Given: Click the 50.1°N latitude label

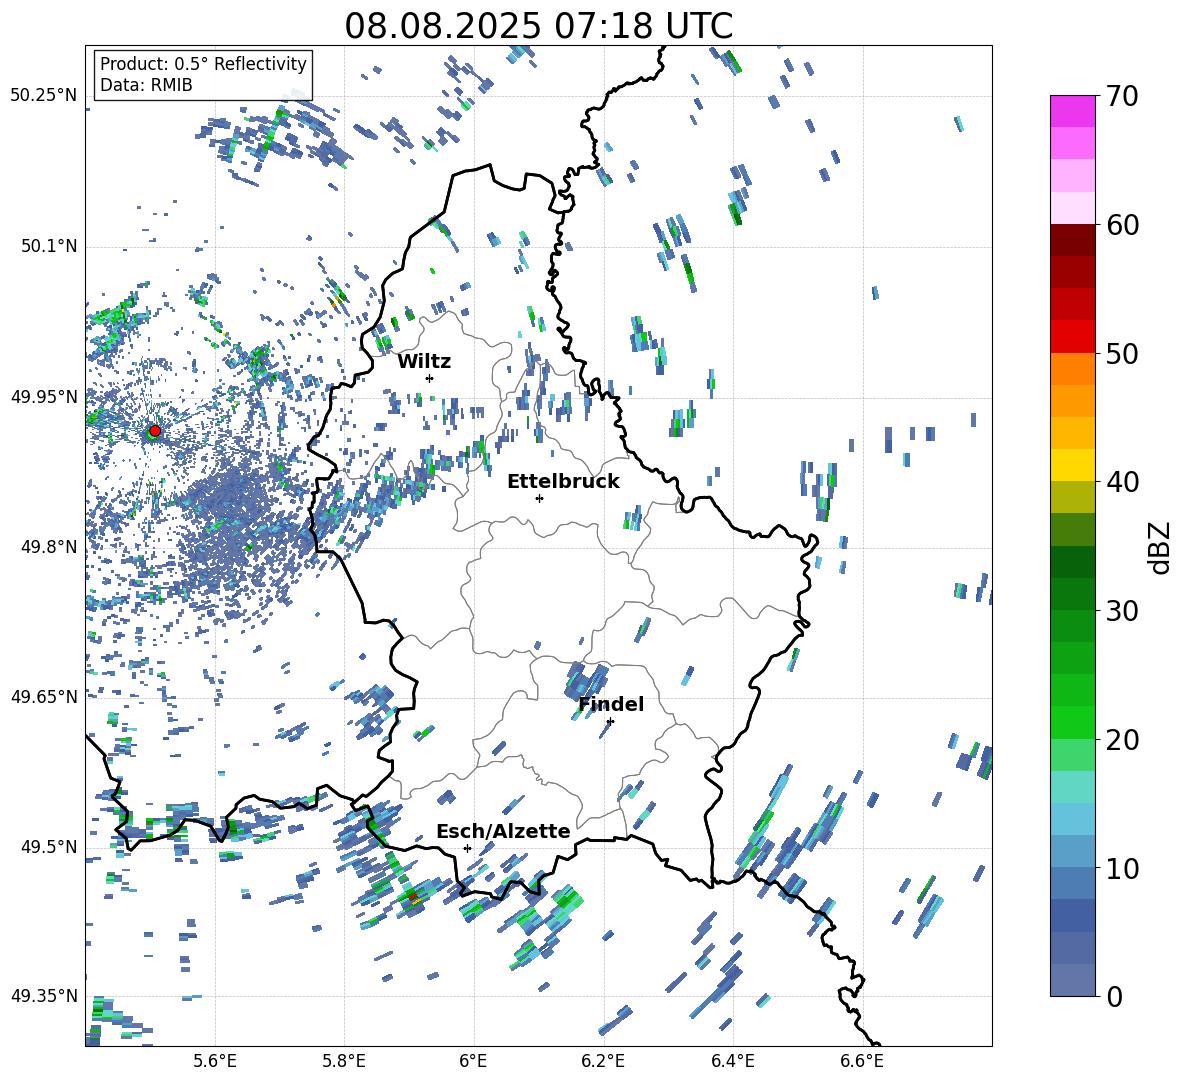Looking at the screenshot, I should tap(49, 246).
